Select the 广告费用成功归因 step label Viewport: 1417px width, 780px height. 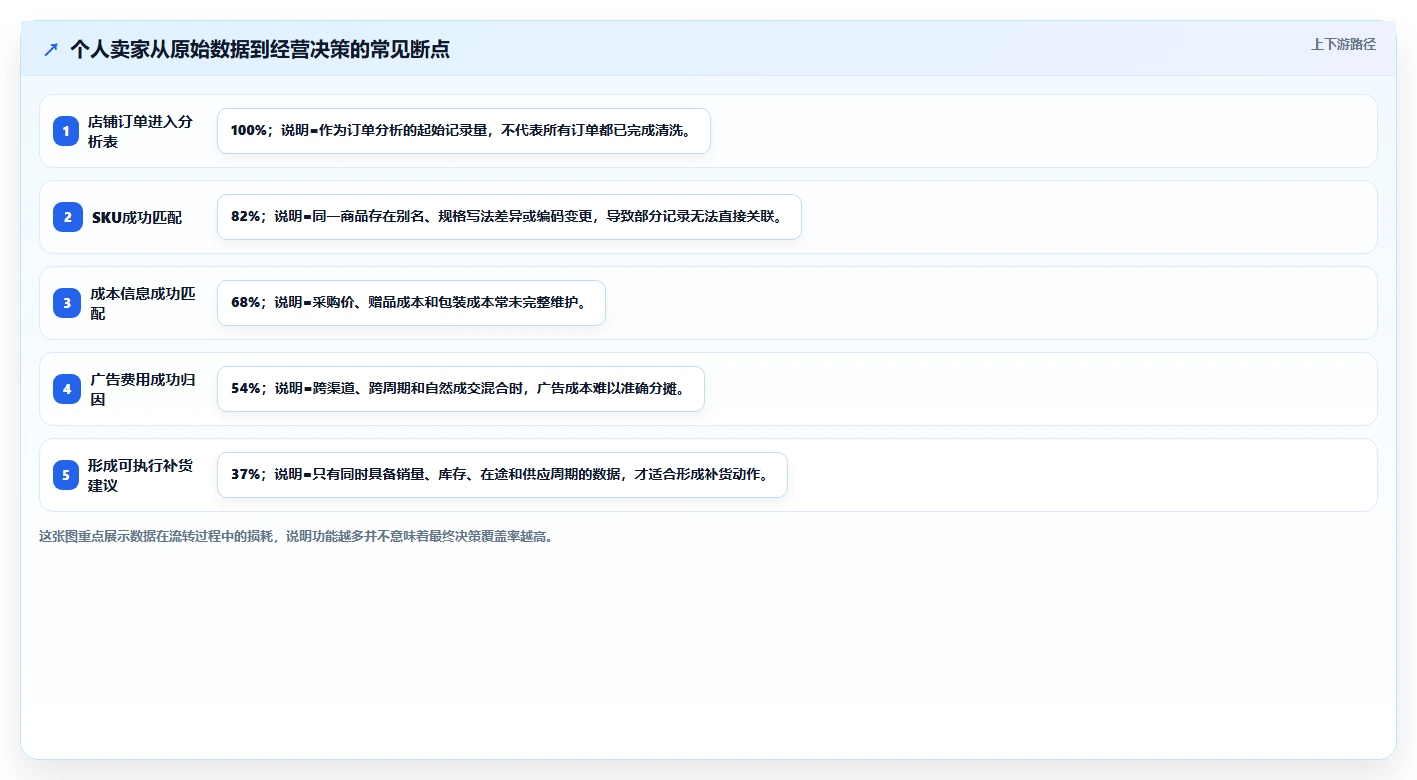point(143,389)
